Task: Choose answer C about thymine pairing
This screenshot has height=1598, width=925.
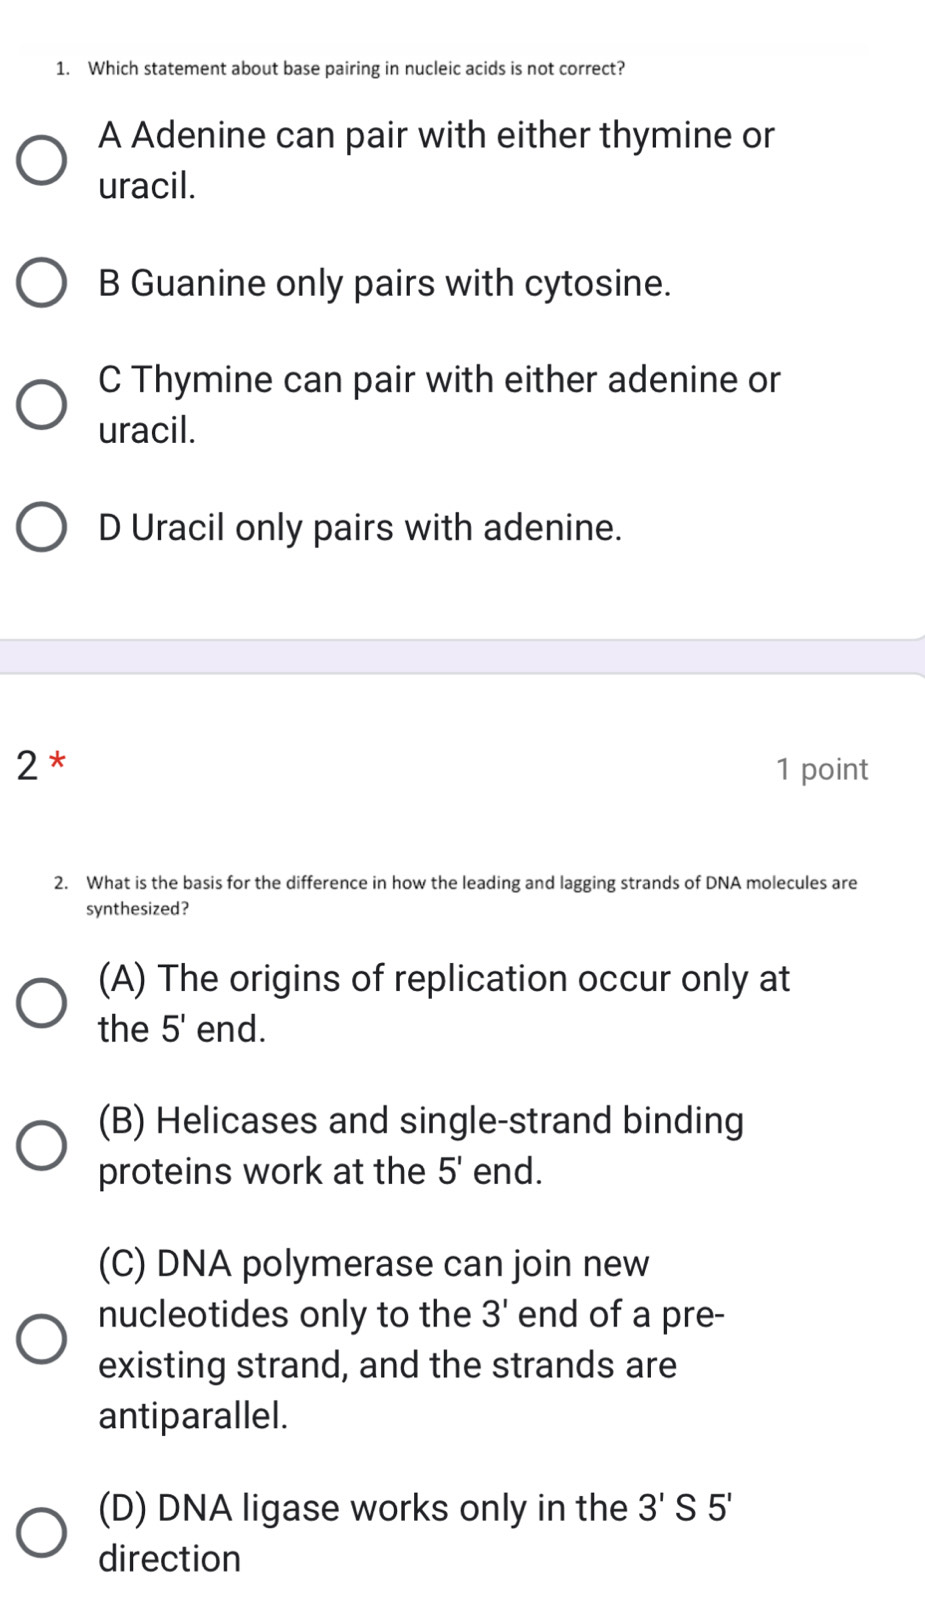Action: click(x=41, y=405)
